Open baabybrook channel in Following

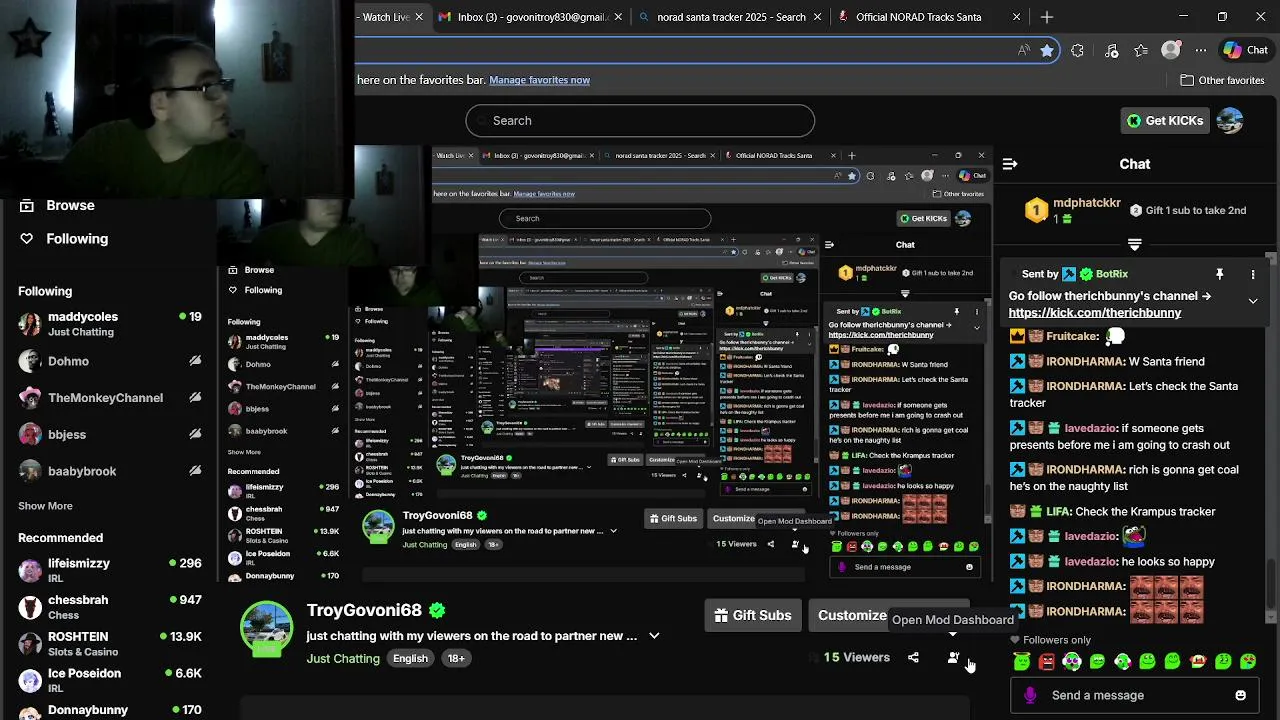pyautogui.click(x=110, y=471)
